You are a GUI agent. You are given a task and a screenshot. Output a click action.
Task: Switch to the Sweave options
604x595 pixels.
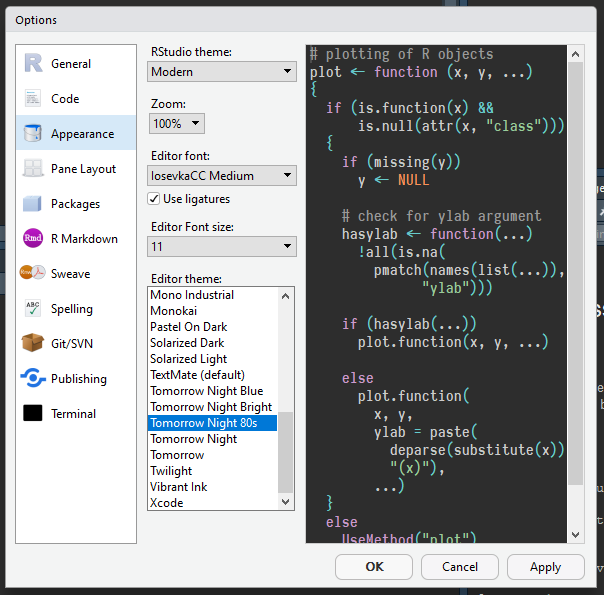click(76, 273)
